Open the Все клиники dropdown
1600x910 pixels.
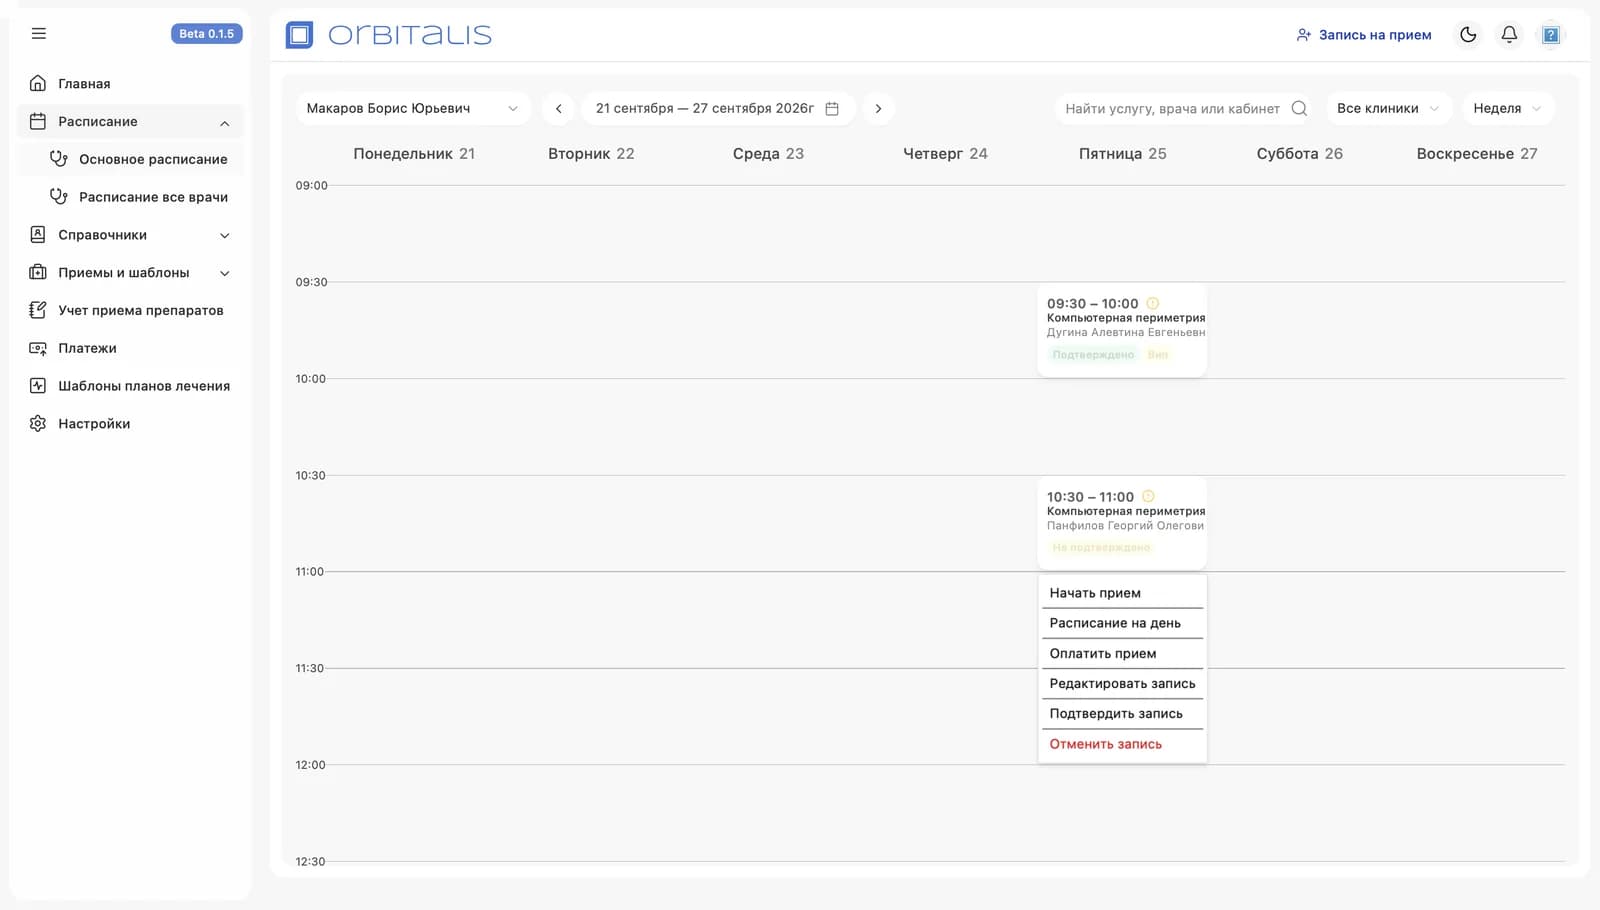click(1388, 109)
